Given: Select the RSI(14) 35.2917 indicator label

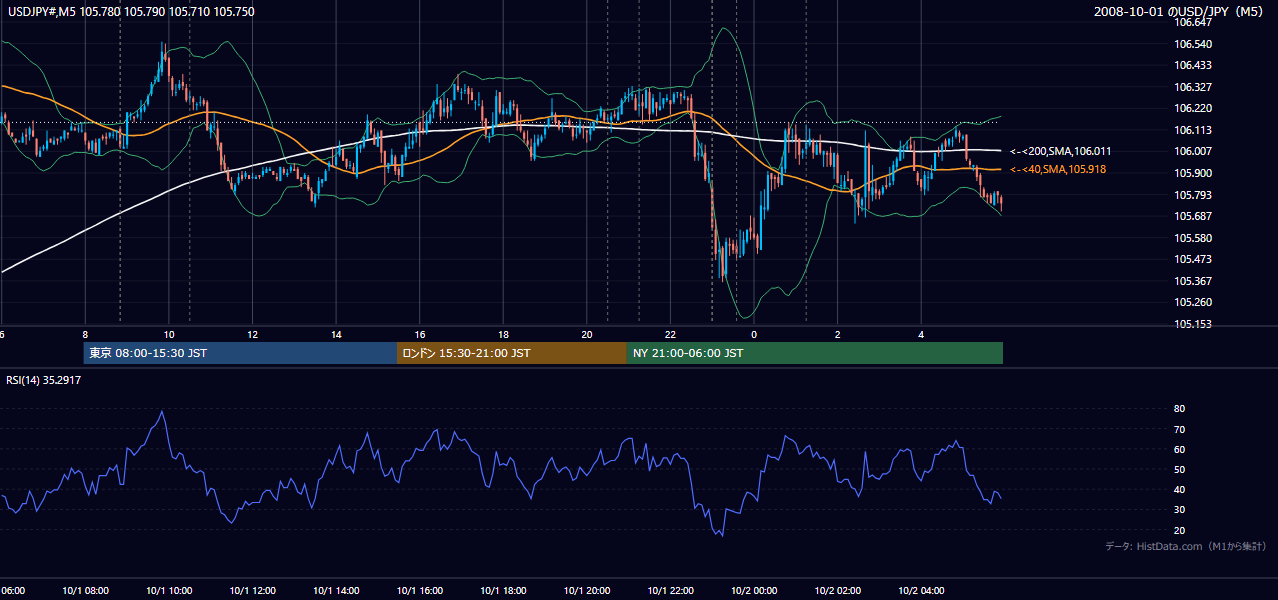Looking at the screenshot, I should click(x=44, y=380).
